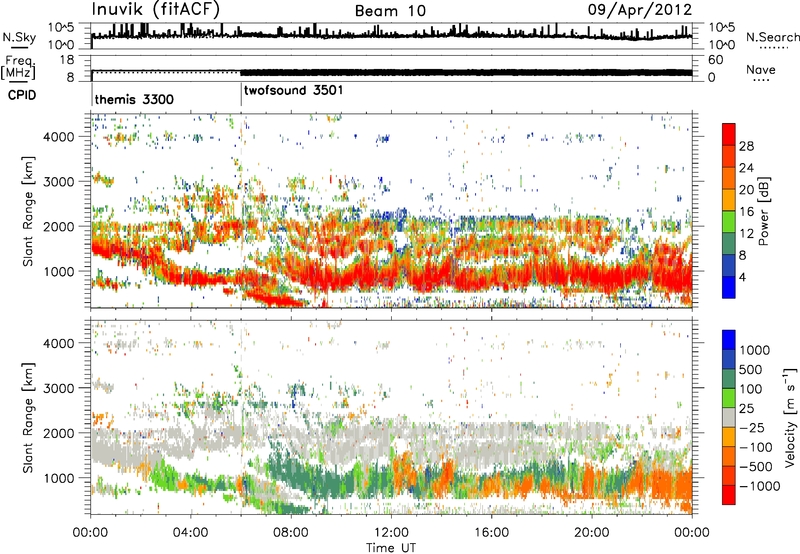This screenshot has height=554, width=800.
Task: Click the '-1000' Velocity scale value
Action: (759, 486)
